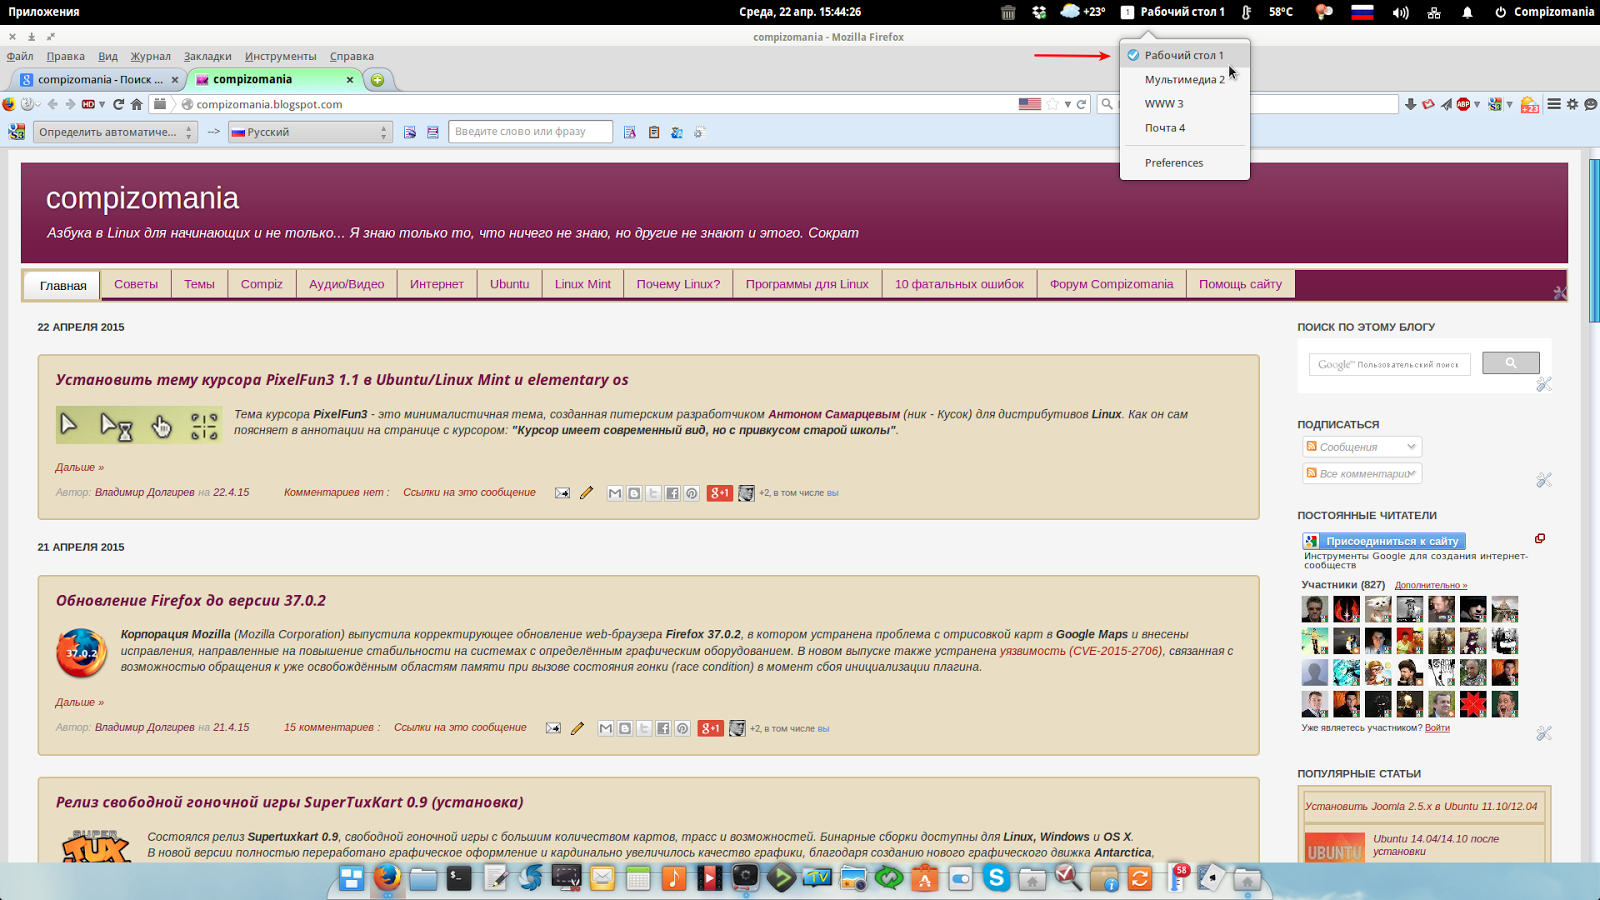This screenshot has height=900, width=1600.
Task: Click the pencil edit icon on PixelFun3 post
Action: coord(586,493)
